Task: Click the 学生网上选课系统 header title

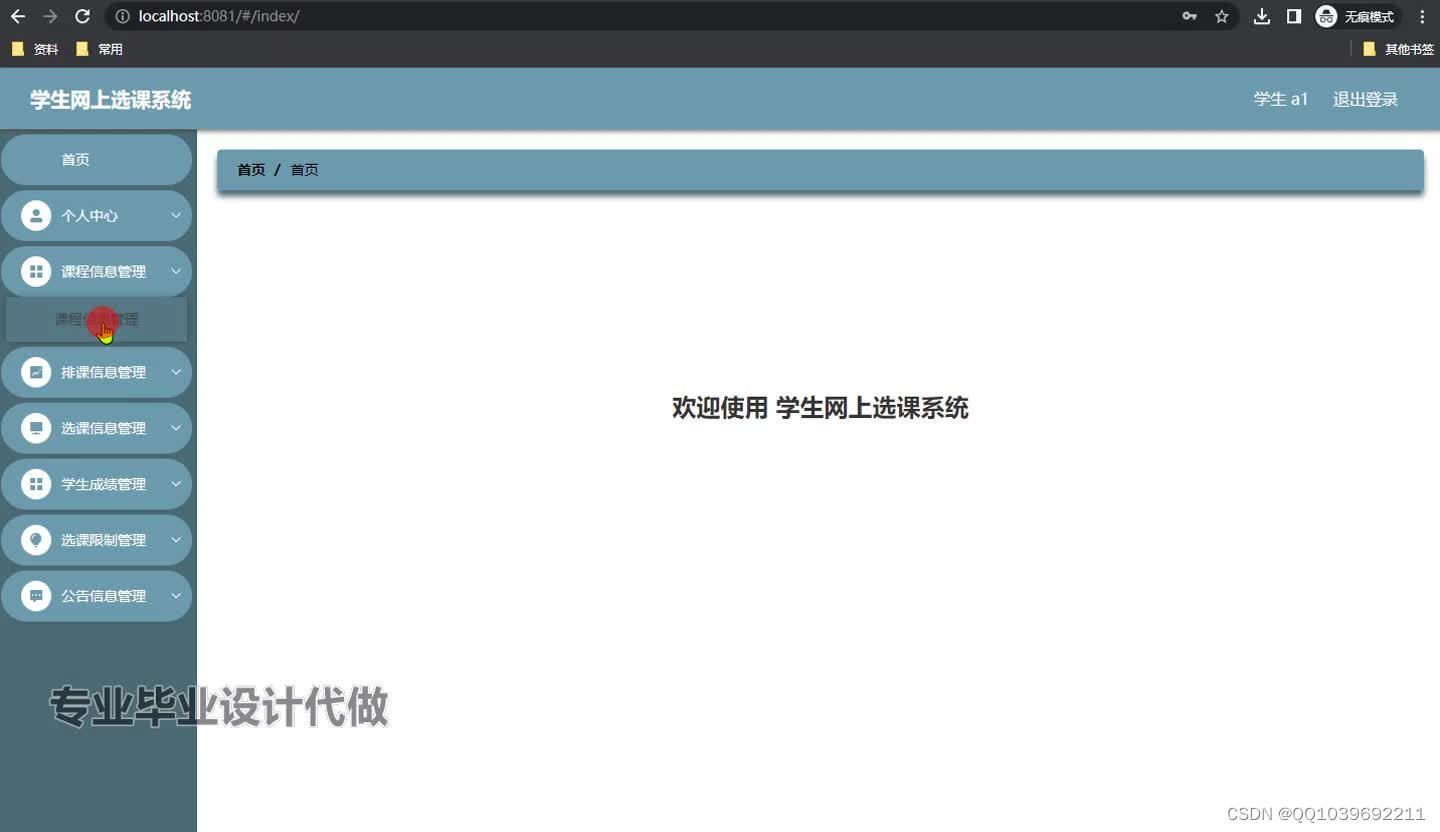Action: [110, 100]
